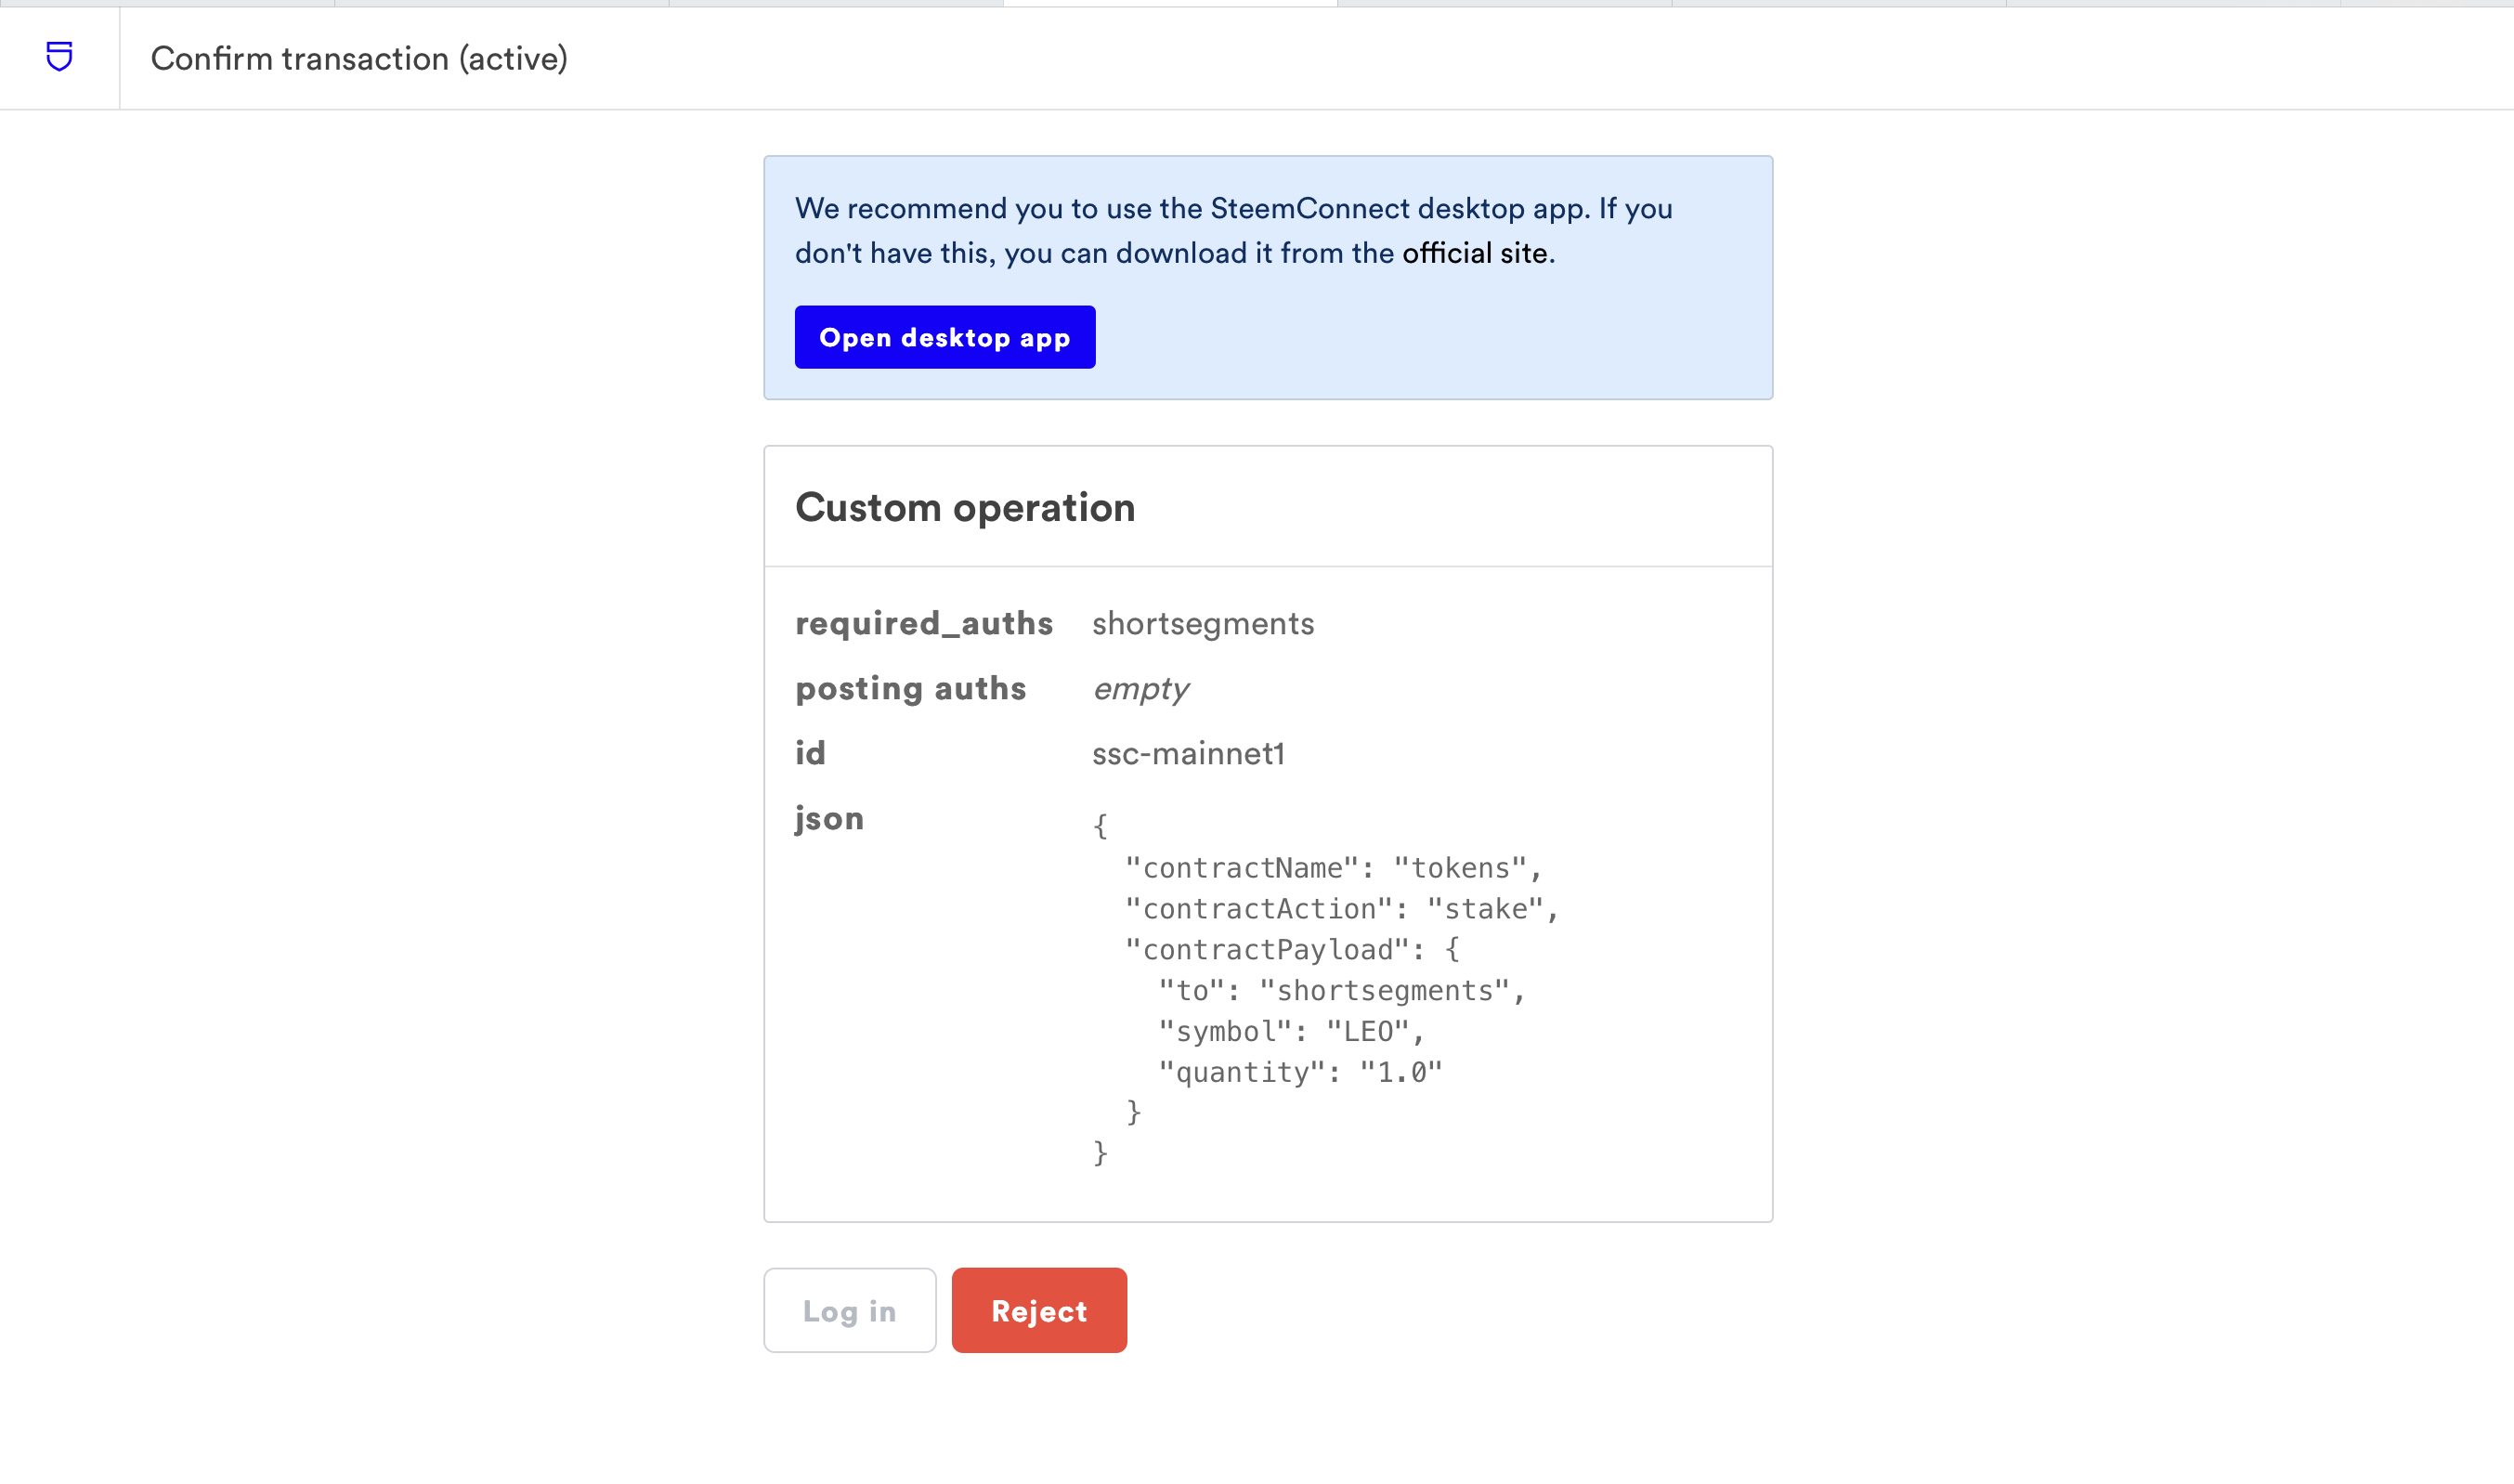Select the ssc-mainnet1 id value

pyautogui.click(x=1188, y=753)
